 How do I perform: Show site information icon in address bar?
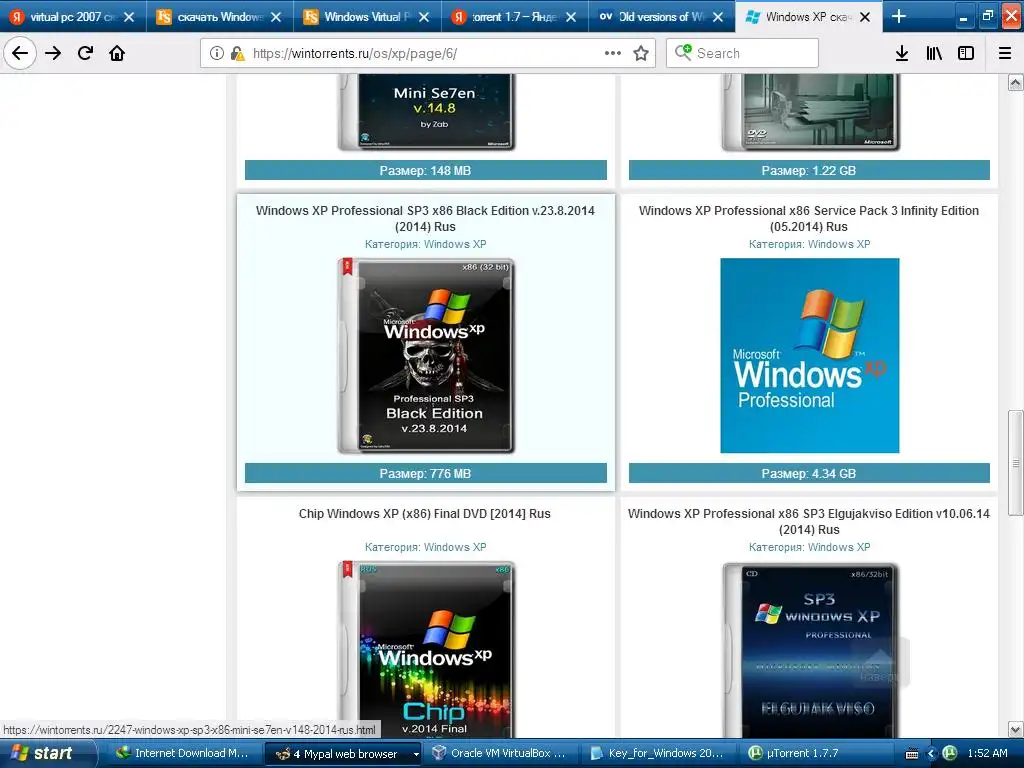[217, 53]
